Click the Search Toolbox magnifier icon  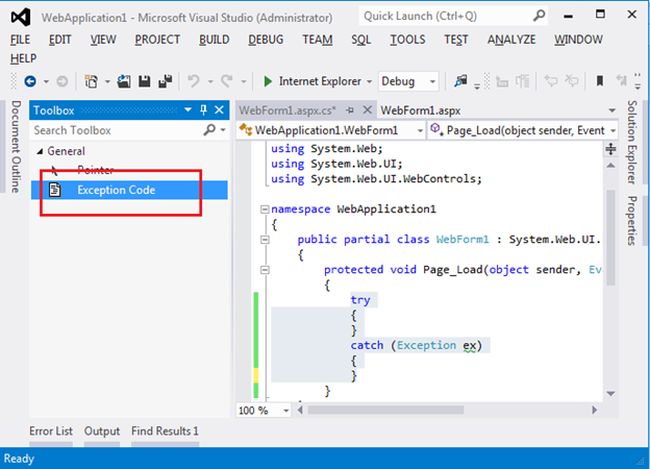(208, 130)
